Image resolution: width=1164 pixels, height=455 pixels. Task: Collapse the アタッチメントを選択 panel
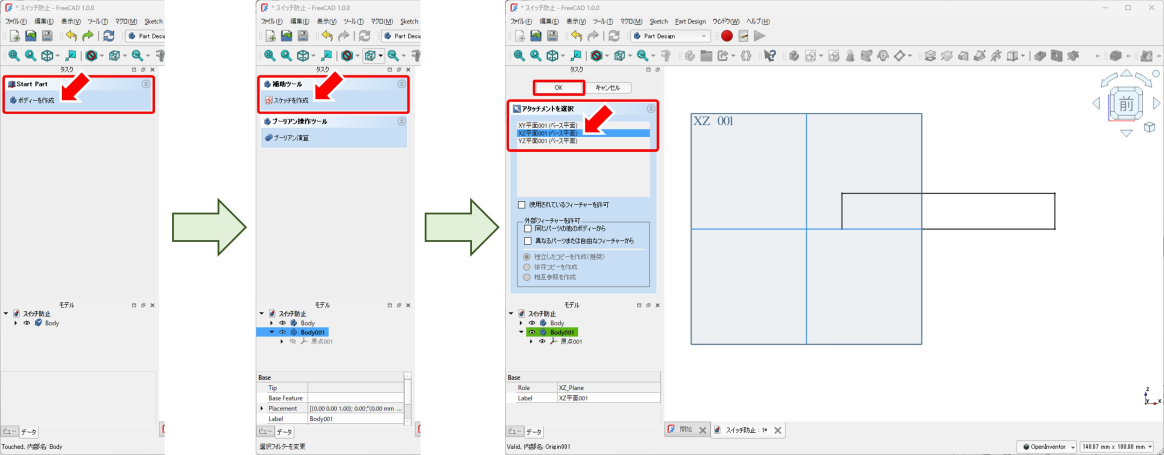(x=650, y=108)
